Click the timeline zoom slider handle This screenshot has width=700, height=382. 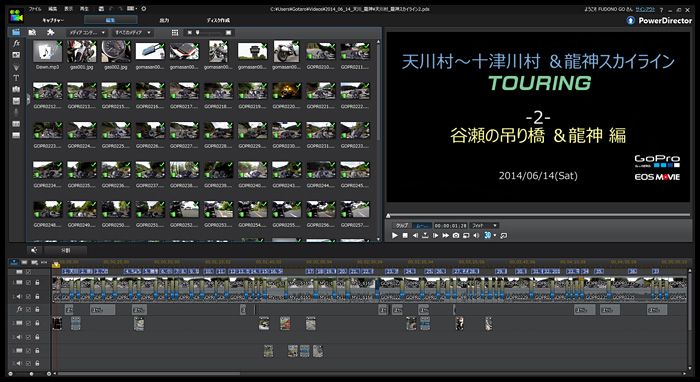point(31,374)
